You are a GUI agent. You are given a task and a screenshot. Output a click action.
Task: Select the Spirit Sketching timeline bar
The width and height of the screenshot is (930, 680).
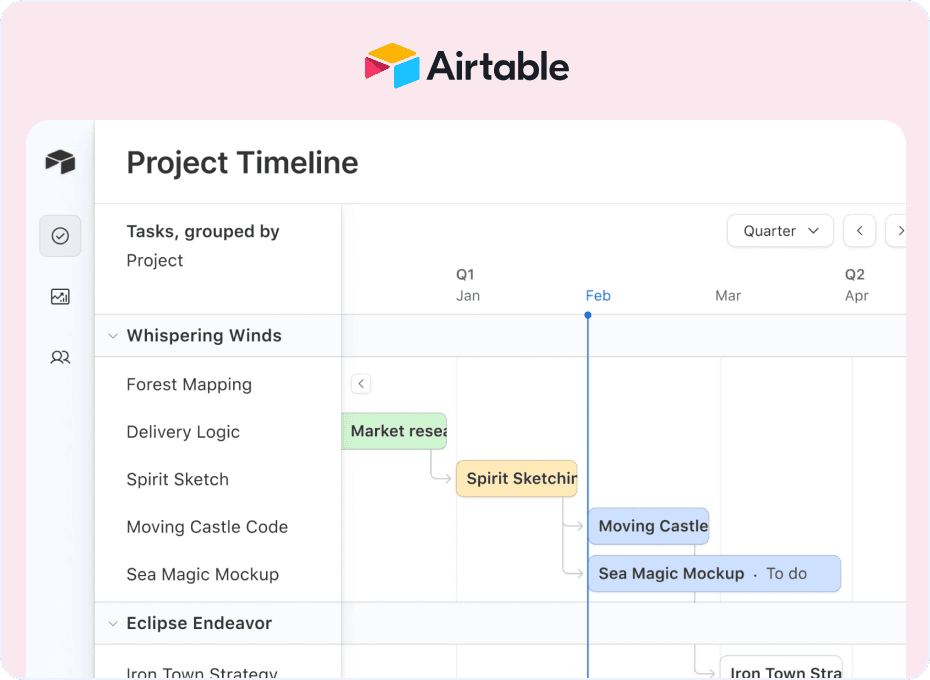517,478
